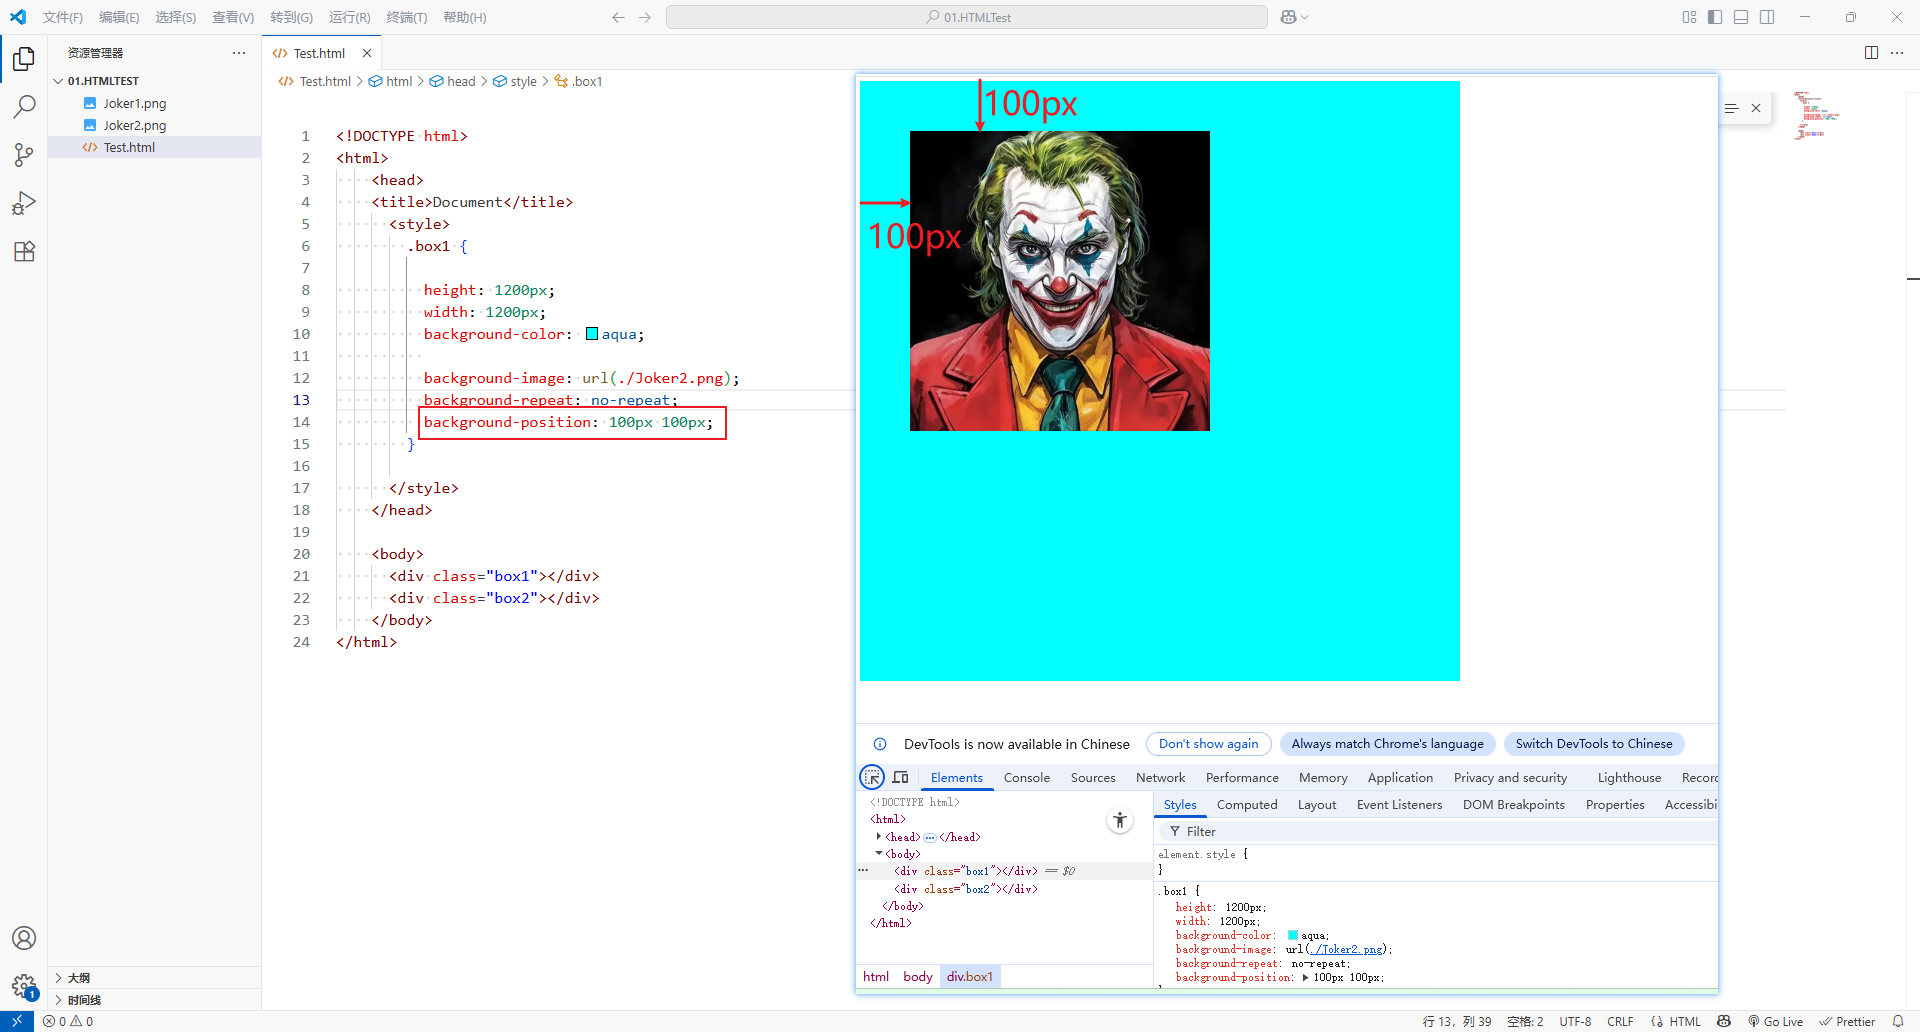Open Explorer panel More Actions ellipsis

(x=239, y=53)
